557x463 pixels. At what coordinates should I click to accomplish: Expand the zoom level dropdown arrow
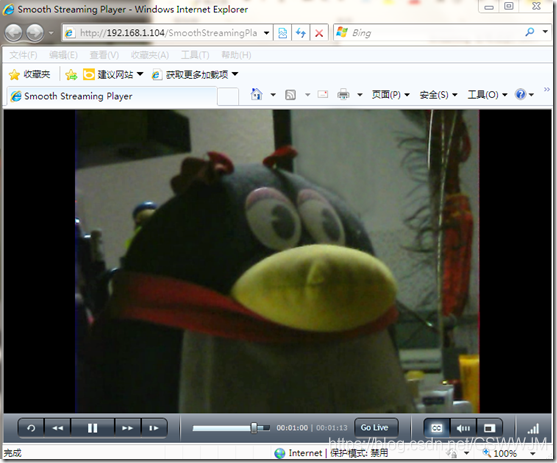532,453
